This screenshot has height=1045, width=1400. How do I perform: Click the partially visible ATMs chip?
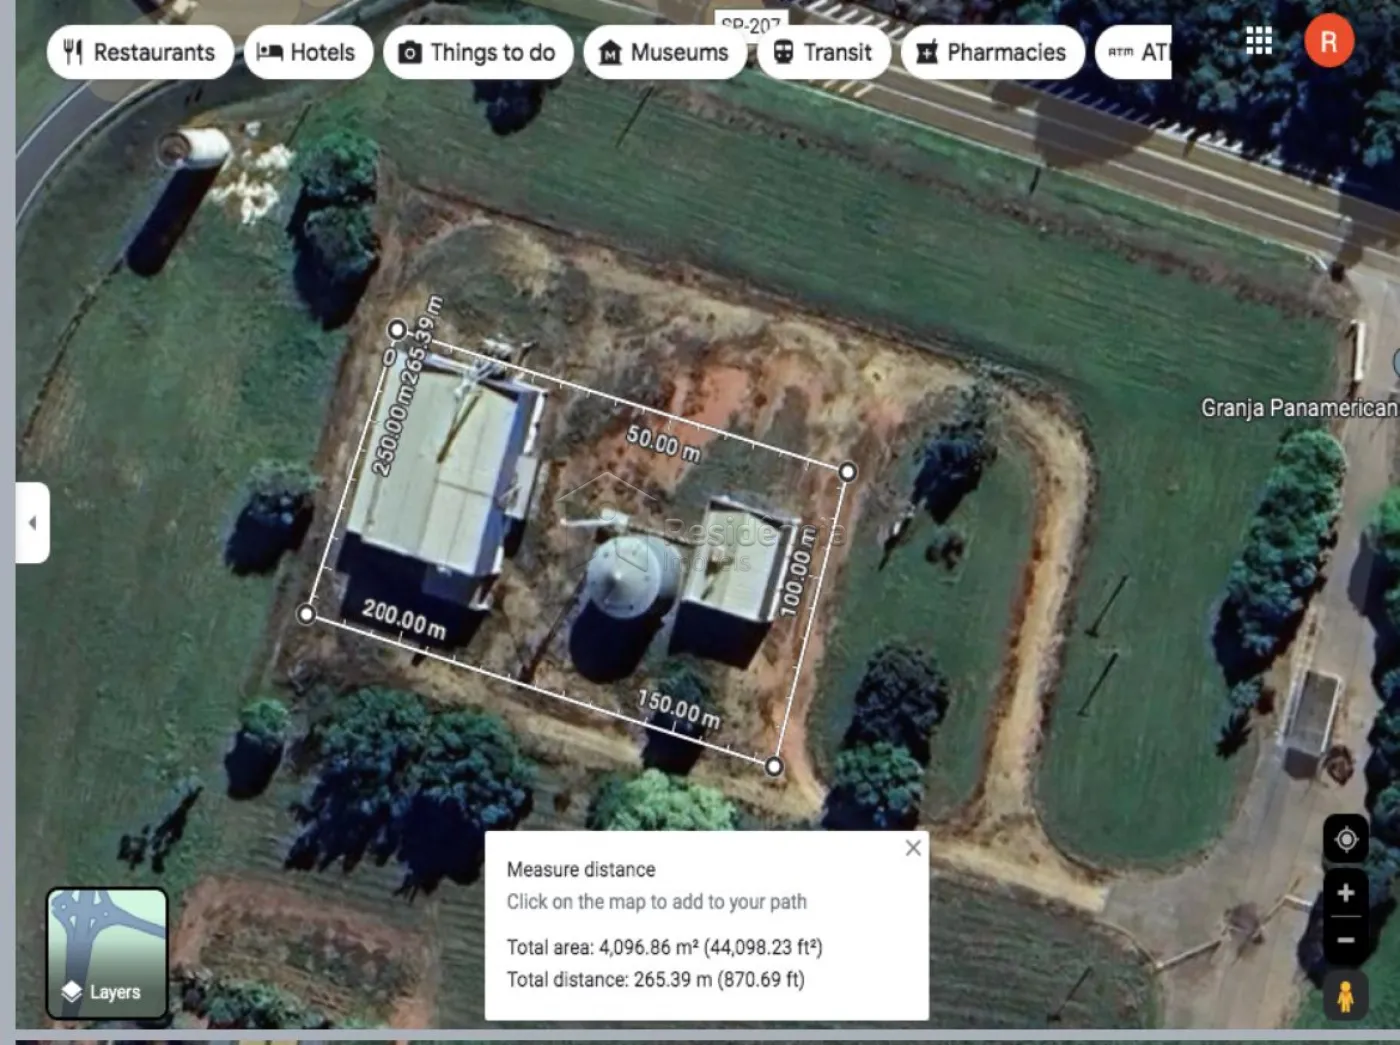1136,52
